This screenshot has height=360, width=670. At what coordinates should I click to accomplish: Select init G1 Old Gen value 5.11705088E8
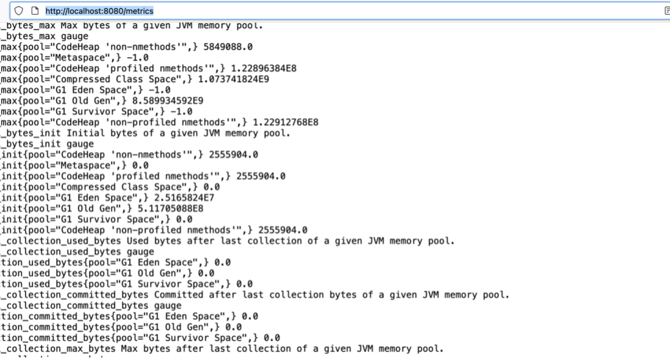[x=170, y=208]
